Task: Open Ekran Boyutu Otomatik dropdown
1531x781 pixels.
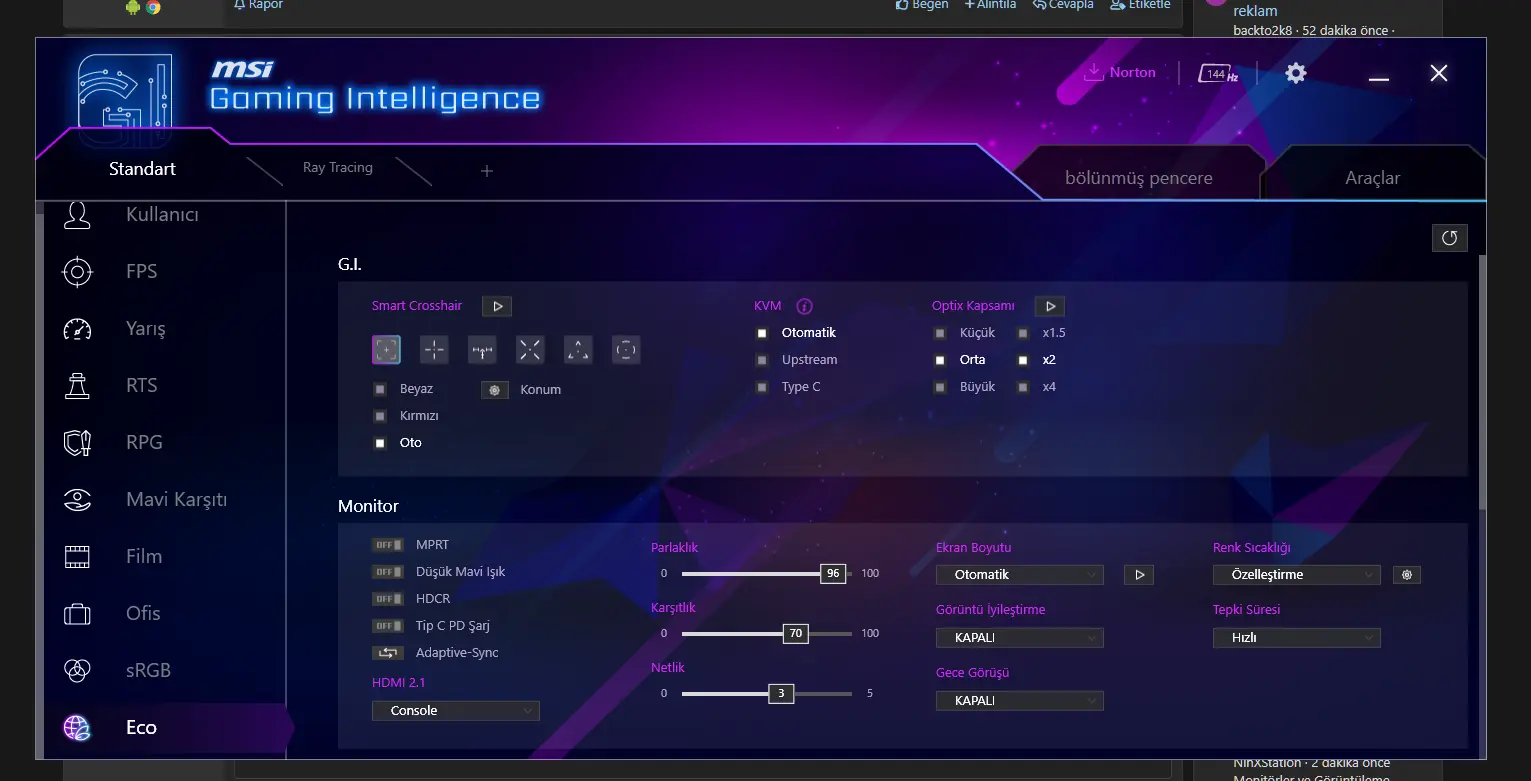Action: (1020, 575)
